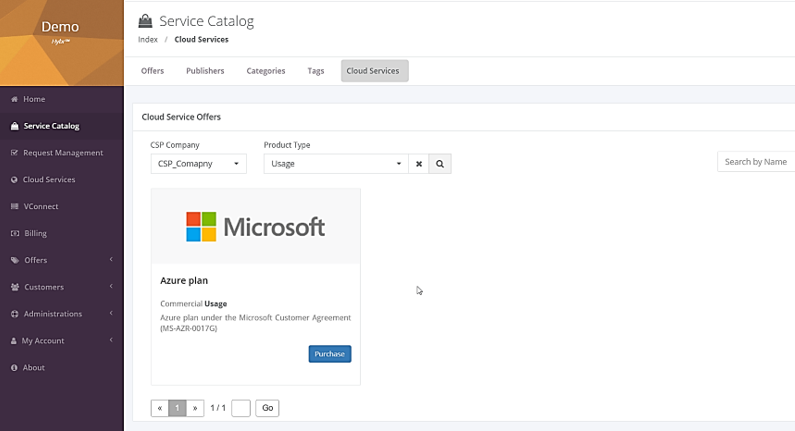
Task: Select page 1 in pagination
Action: click(177, 408)
